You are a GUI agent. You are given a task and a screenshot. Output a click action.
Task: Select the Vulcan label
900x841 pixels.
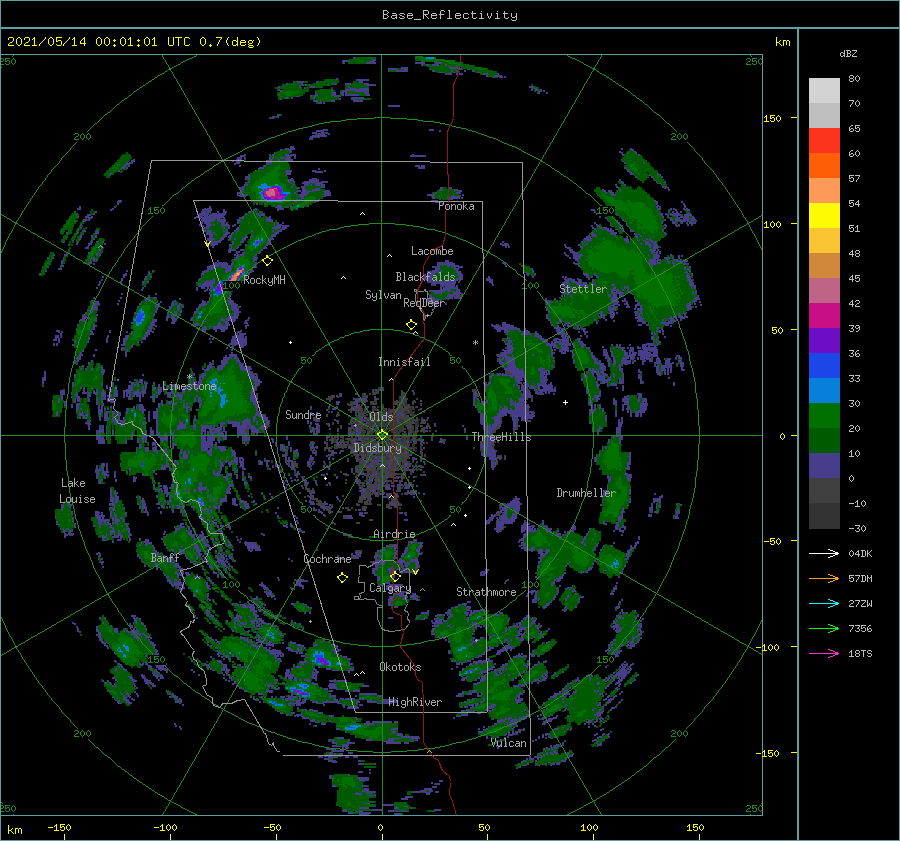[x=509, y=743]
